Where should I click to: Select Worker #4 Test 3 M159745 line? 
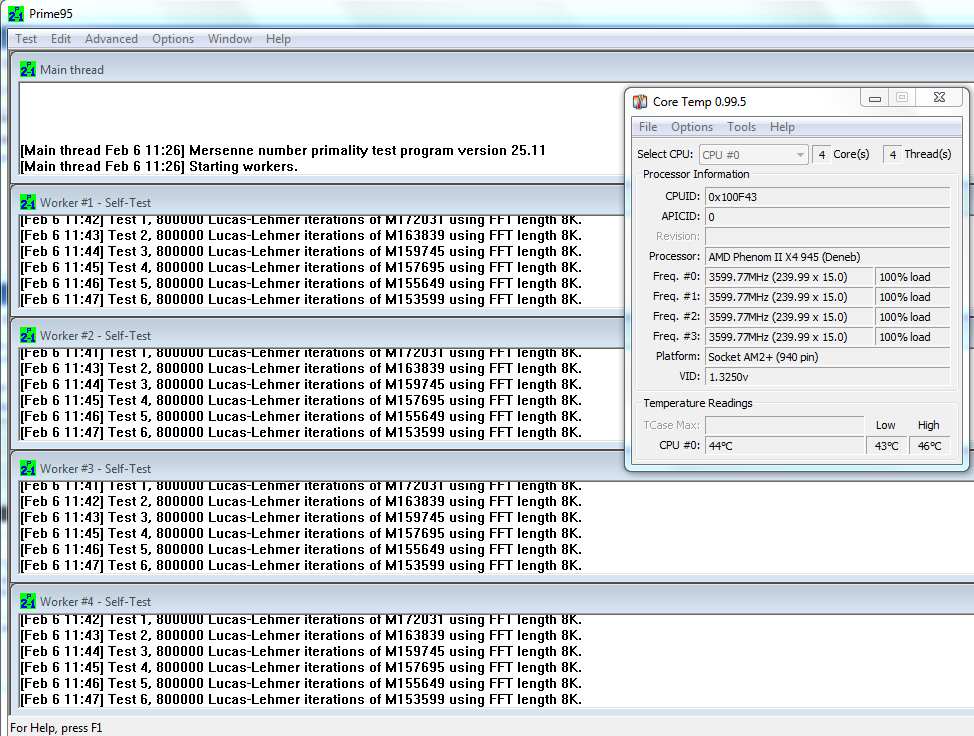[x=301, y=652]
